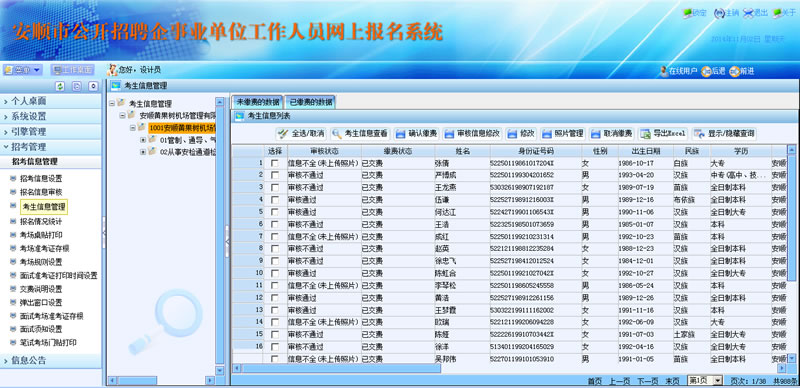
Task: Click the 锁定 lock icon in header
Action: 688,14
